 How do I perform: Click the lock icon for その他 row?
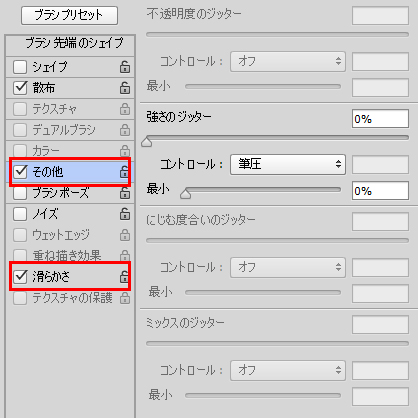click(124, 172)
